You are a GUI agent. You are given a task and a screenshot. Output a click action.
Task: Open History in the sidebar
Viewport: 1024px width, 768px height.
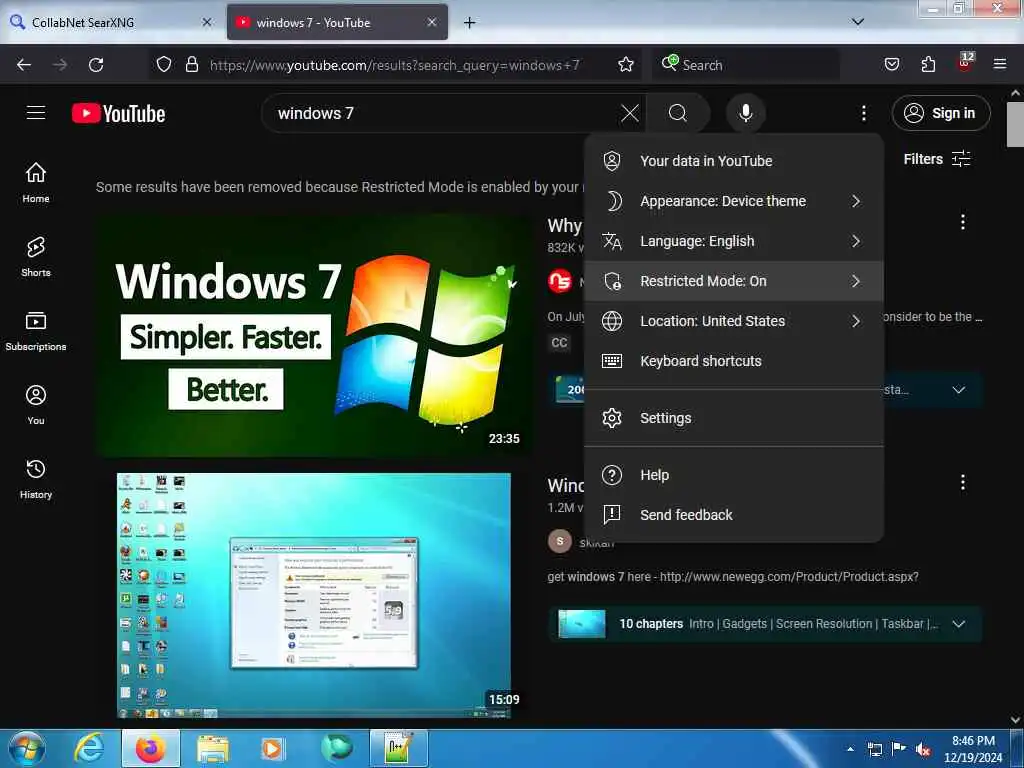point(36,479)
